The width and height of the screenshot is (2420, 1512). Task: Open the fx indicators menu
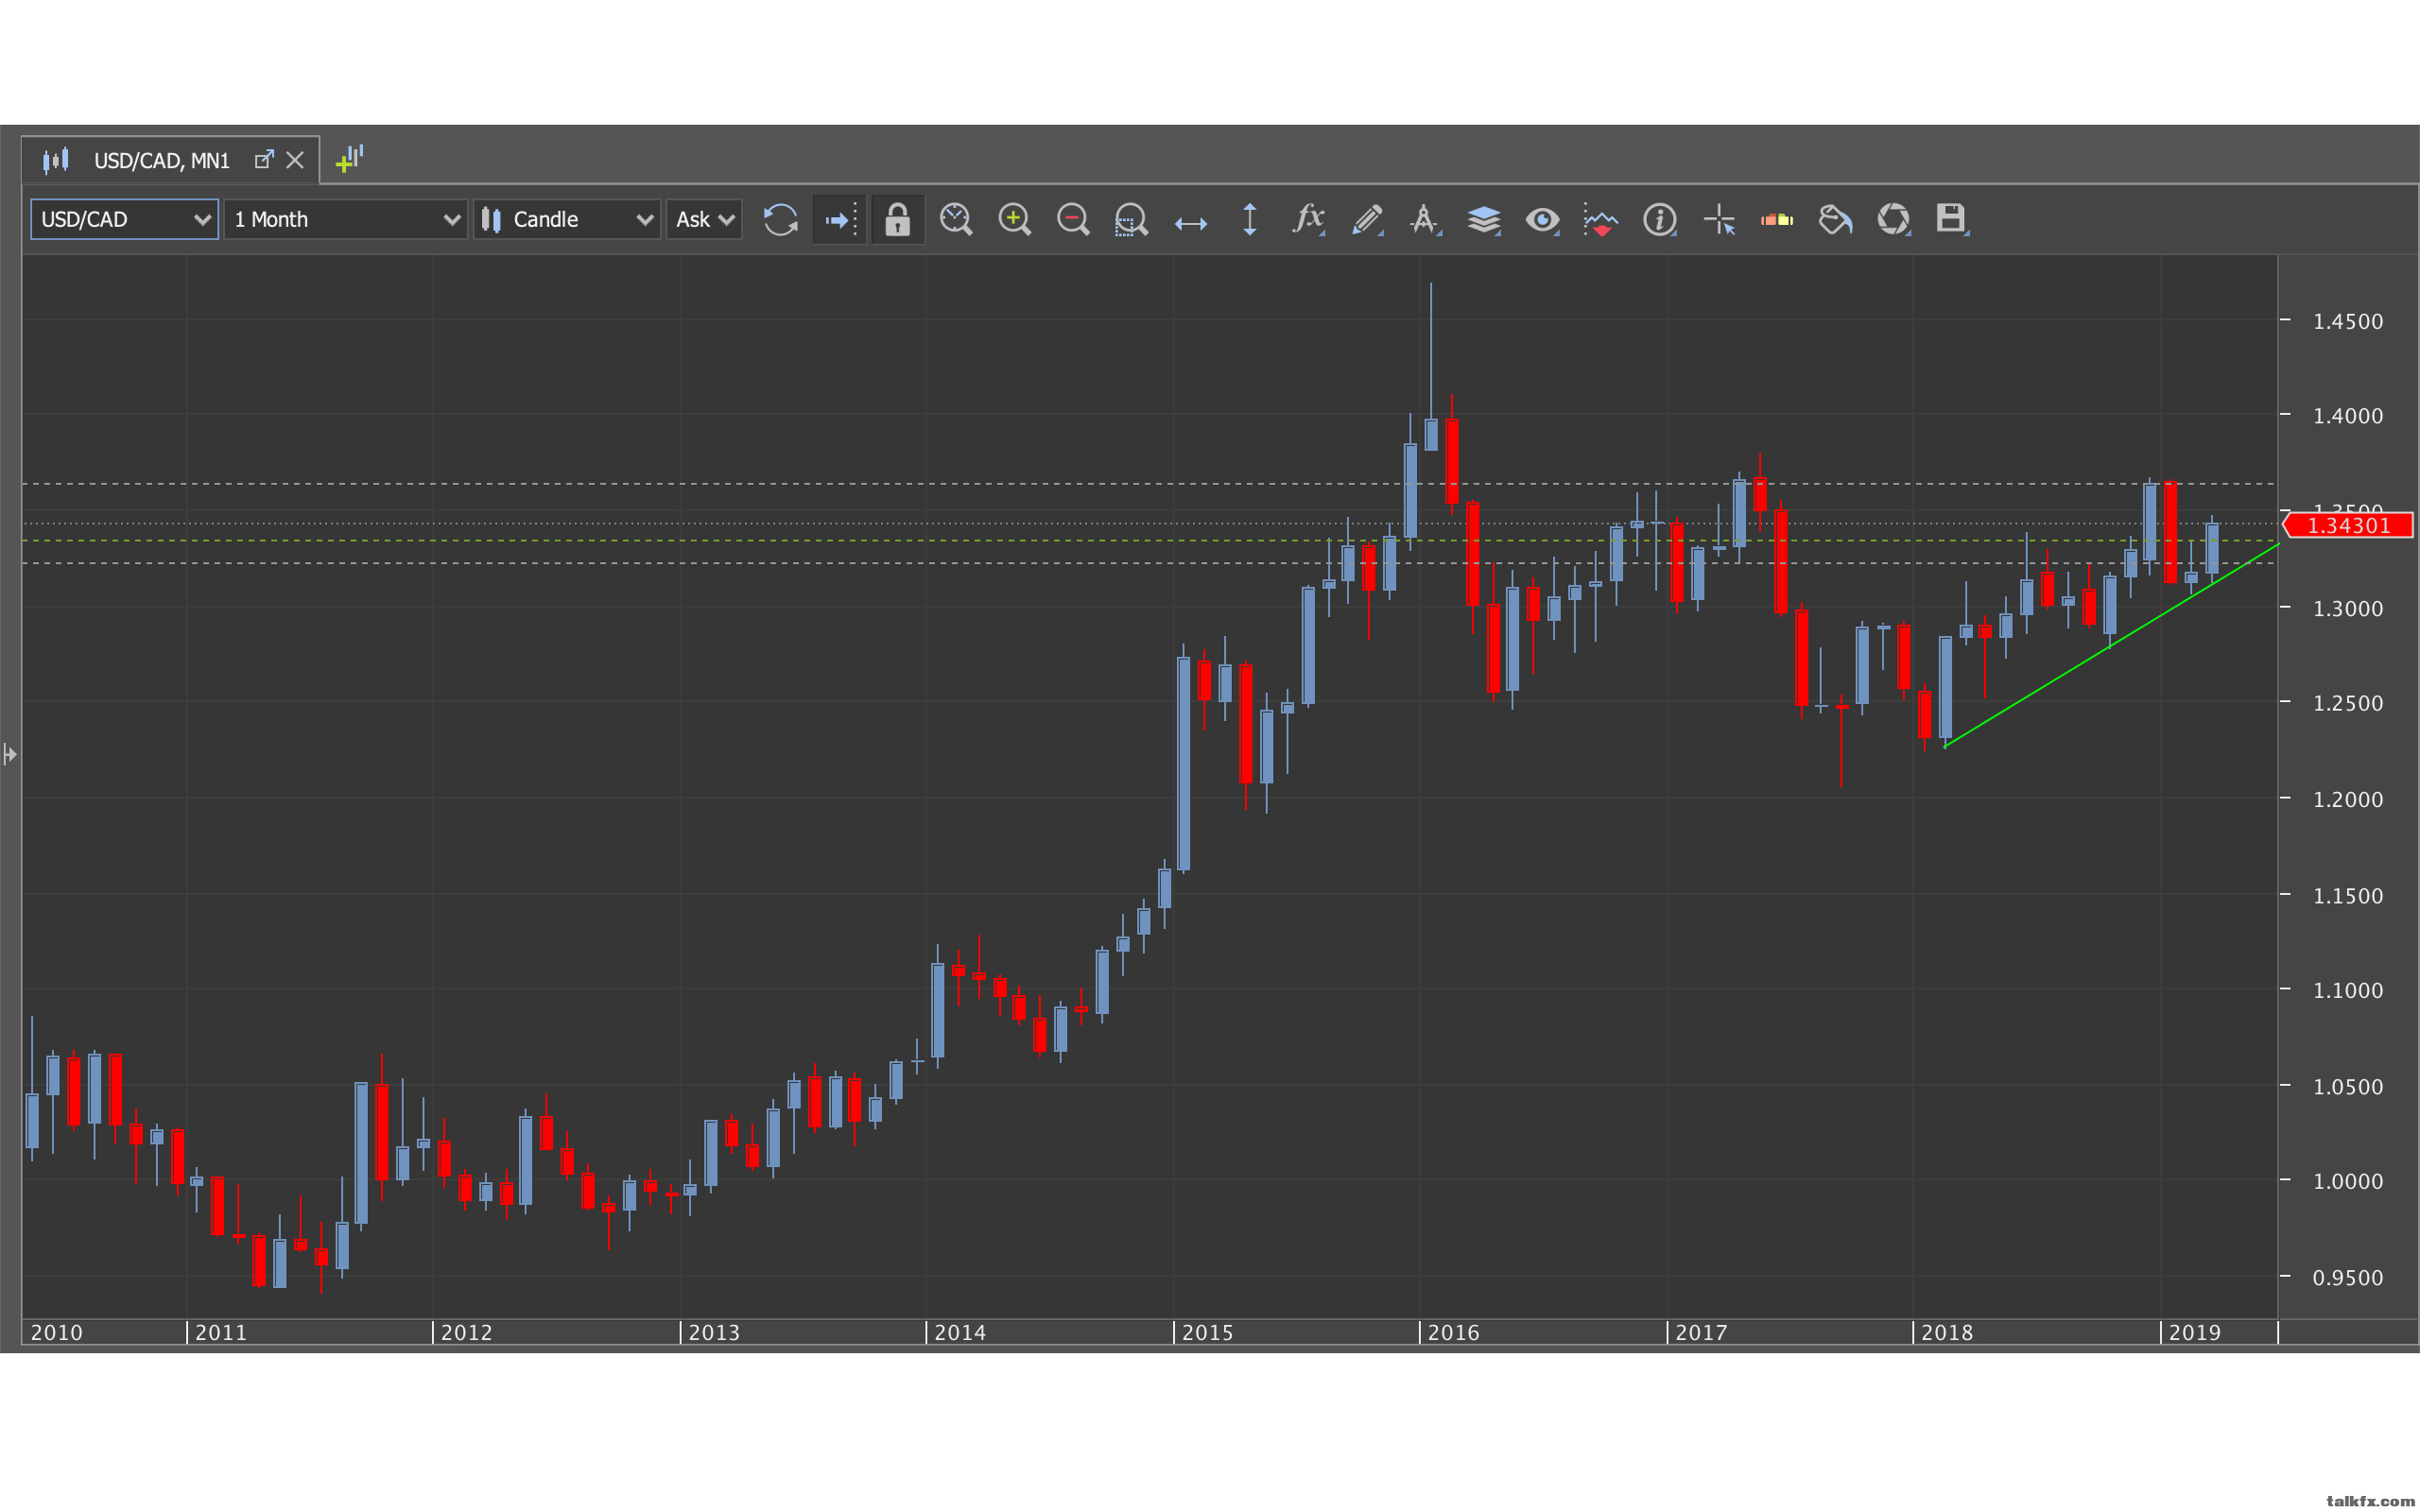coord(1308,219)
